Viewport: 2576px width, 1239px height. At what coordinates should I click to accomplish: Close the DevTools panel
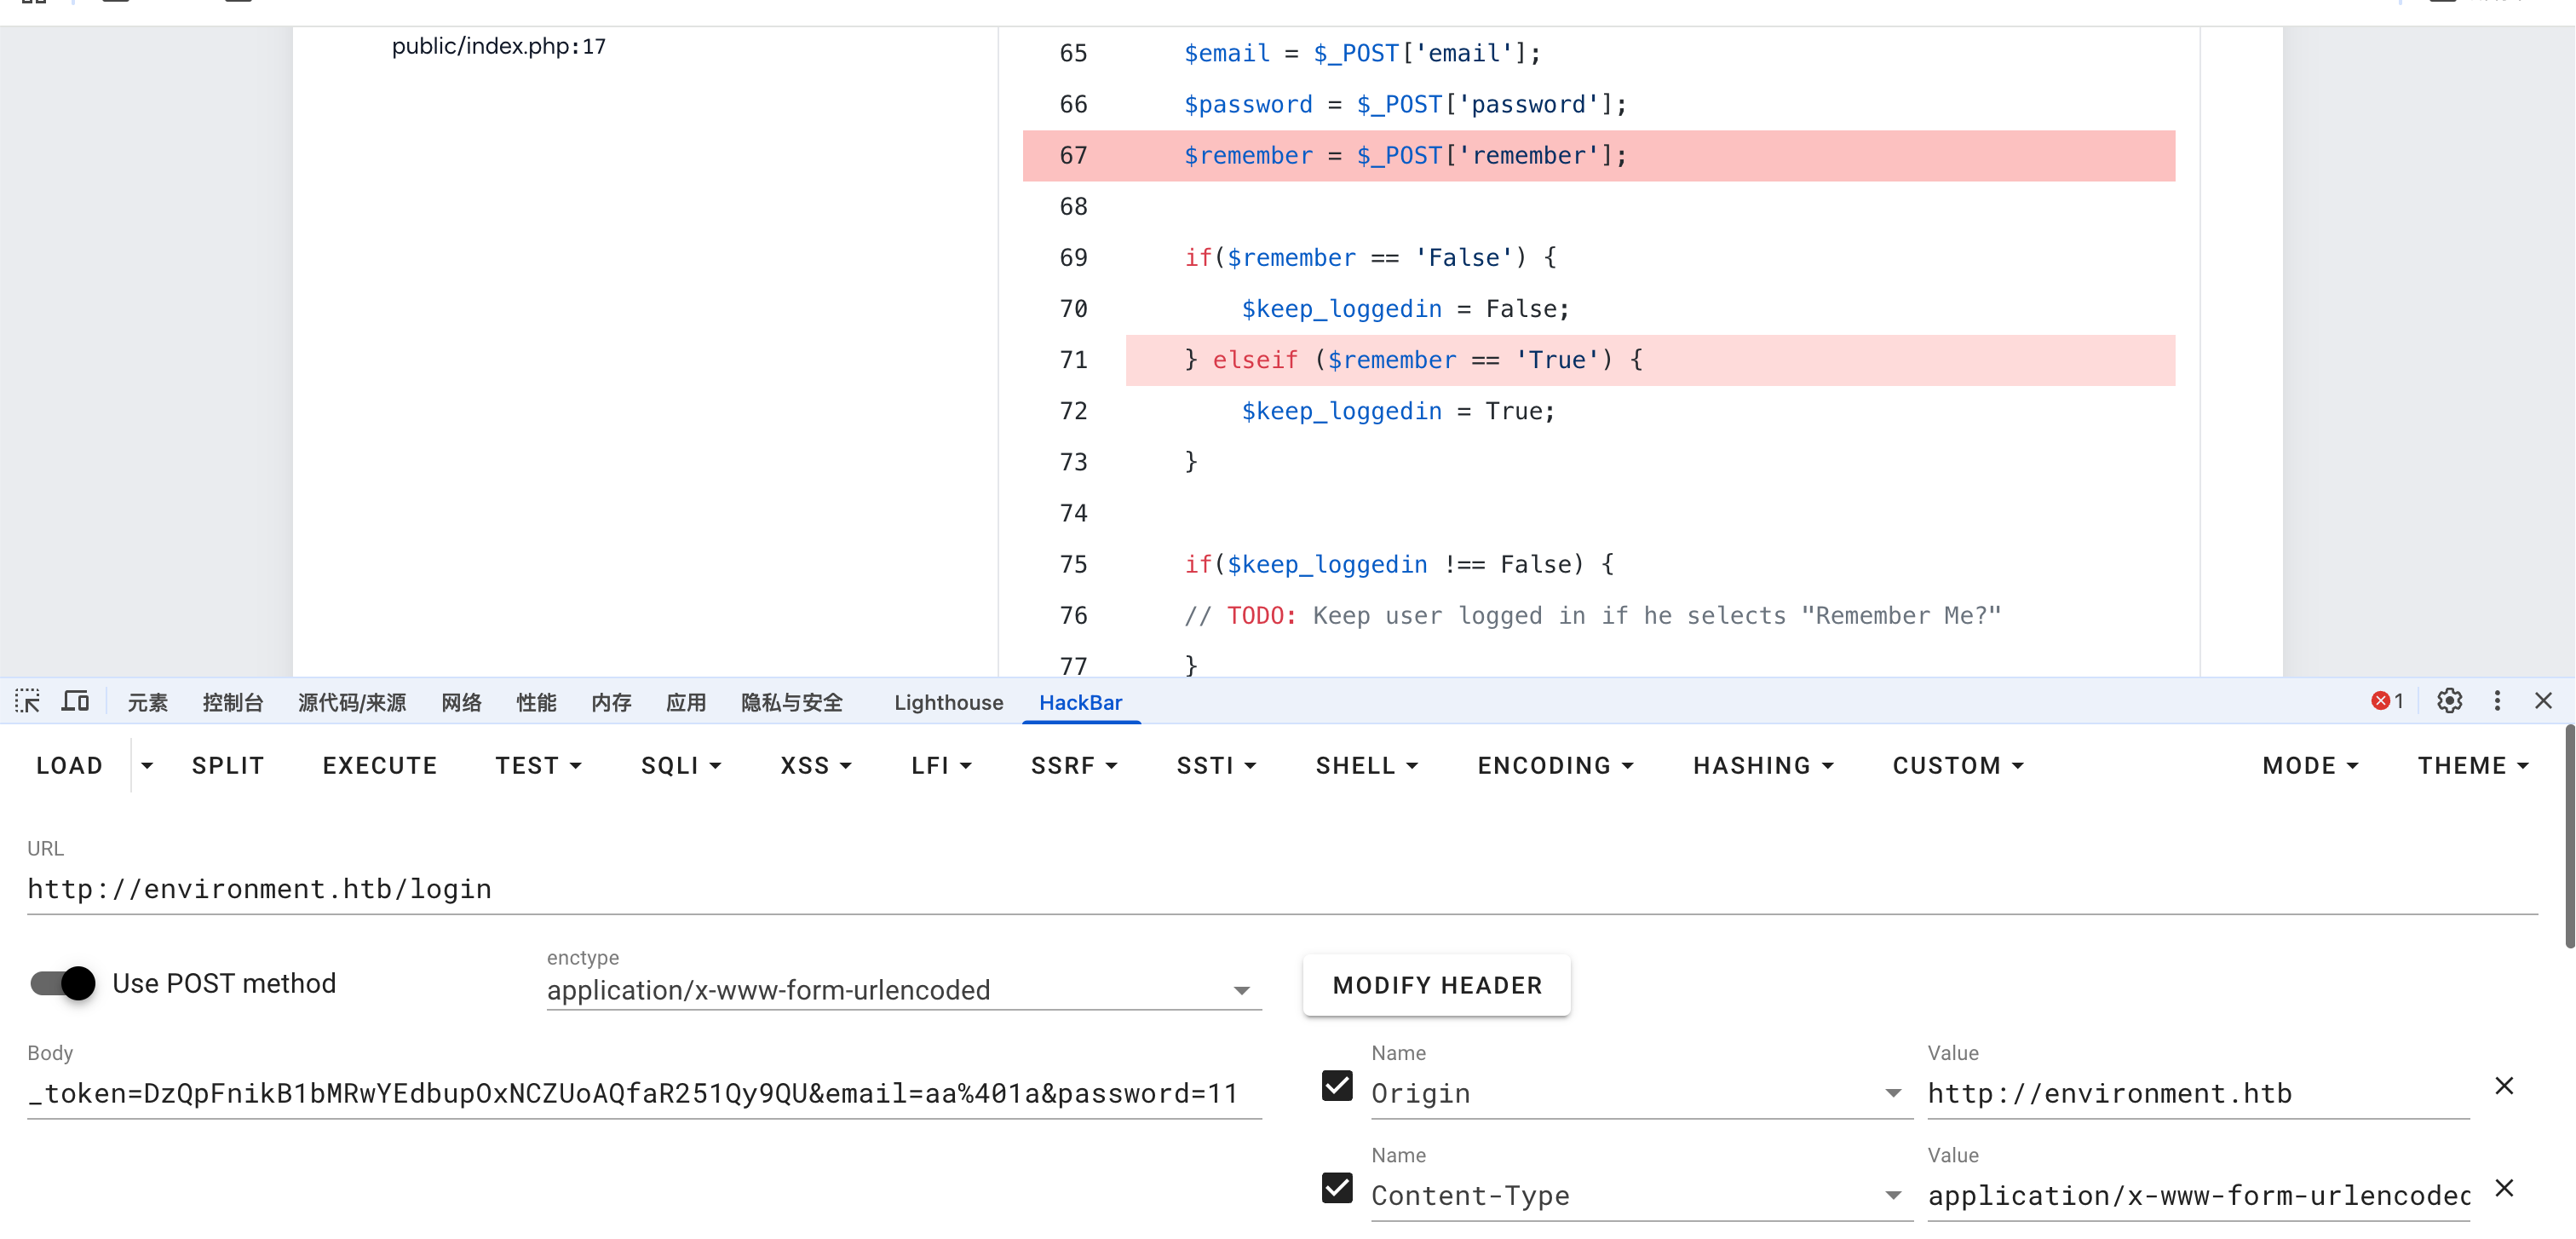(x=2544, y=701)
